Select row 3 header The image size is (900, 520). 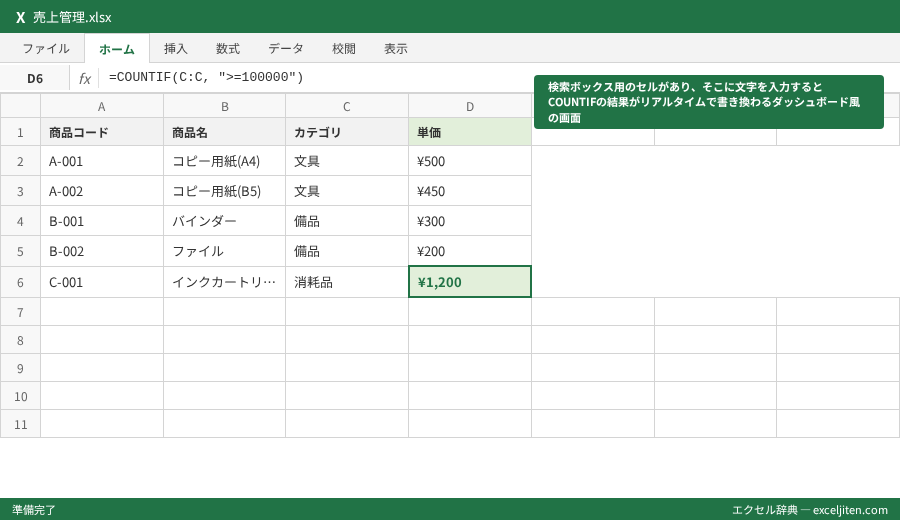click(x=20, y=191)
